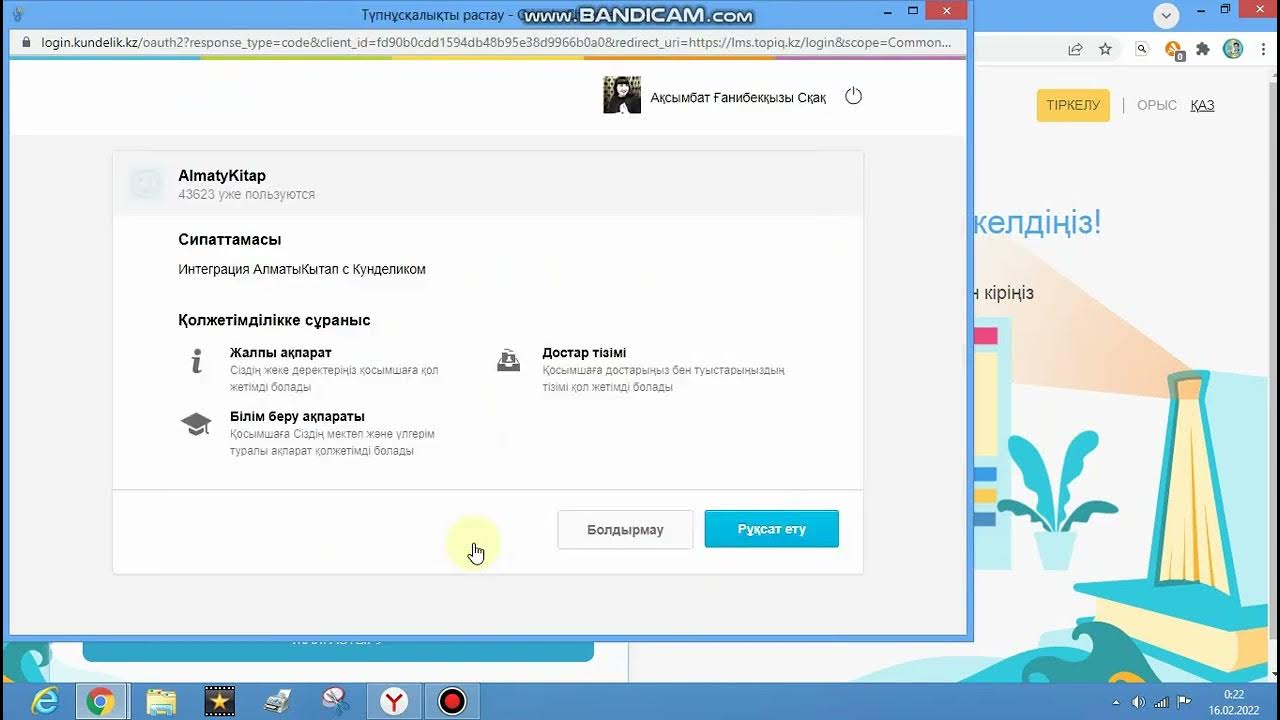Restore down the background Chrome window
The height and width of the screenshot is (720, 1280).
(1225, 9)
